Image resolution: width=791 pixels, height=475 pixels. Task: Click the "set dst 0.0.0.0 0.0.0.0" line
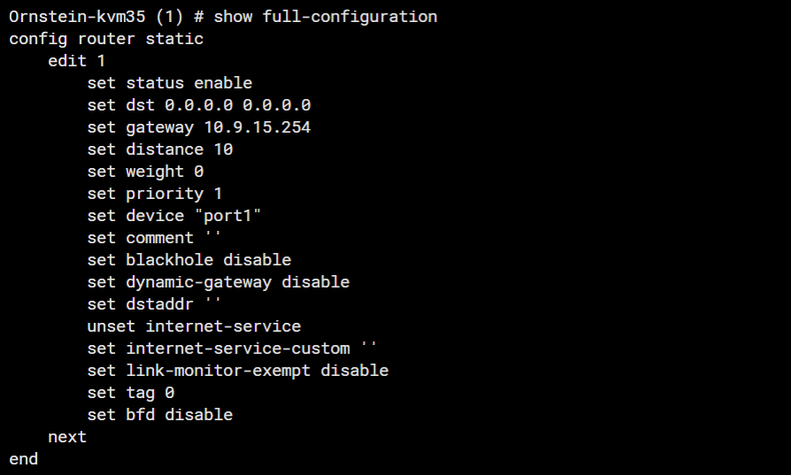(x=203, y=105)
